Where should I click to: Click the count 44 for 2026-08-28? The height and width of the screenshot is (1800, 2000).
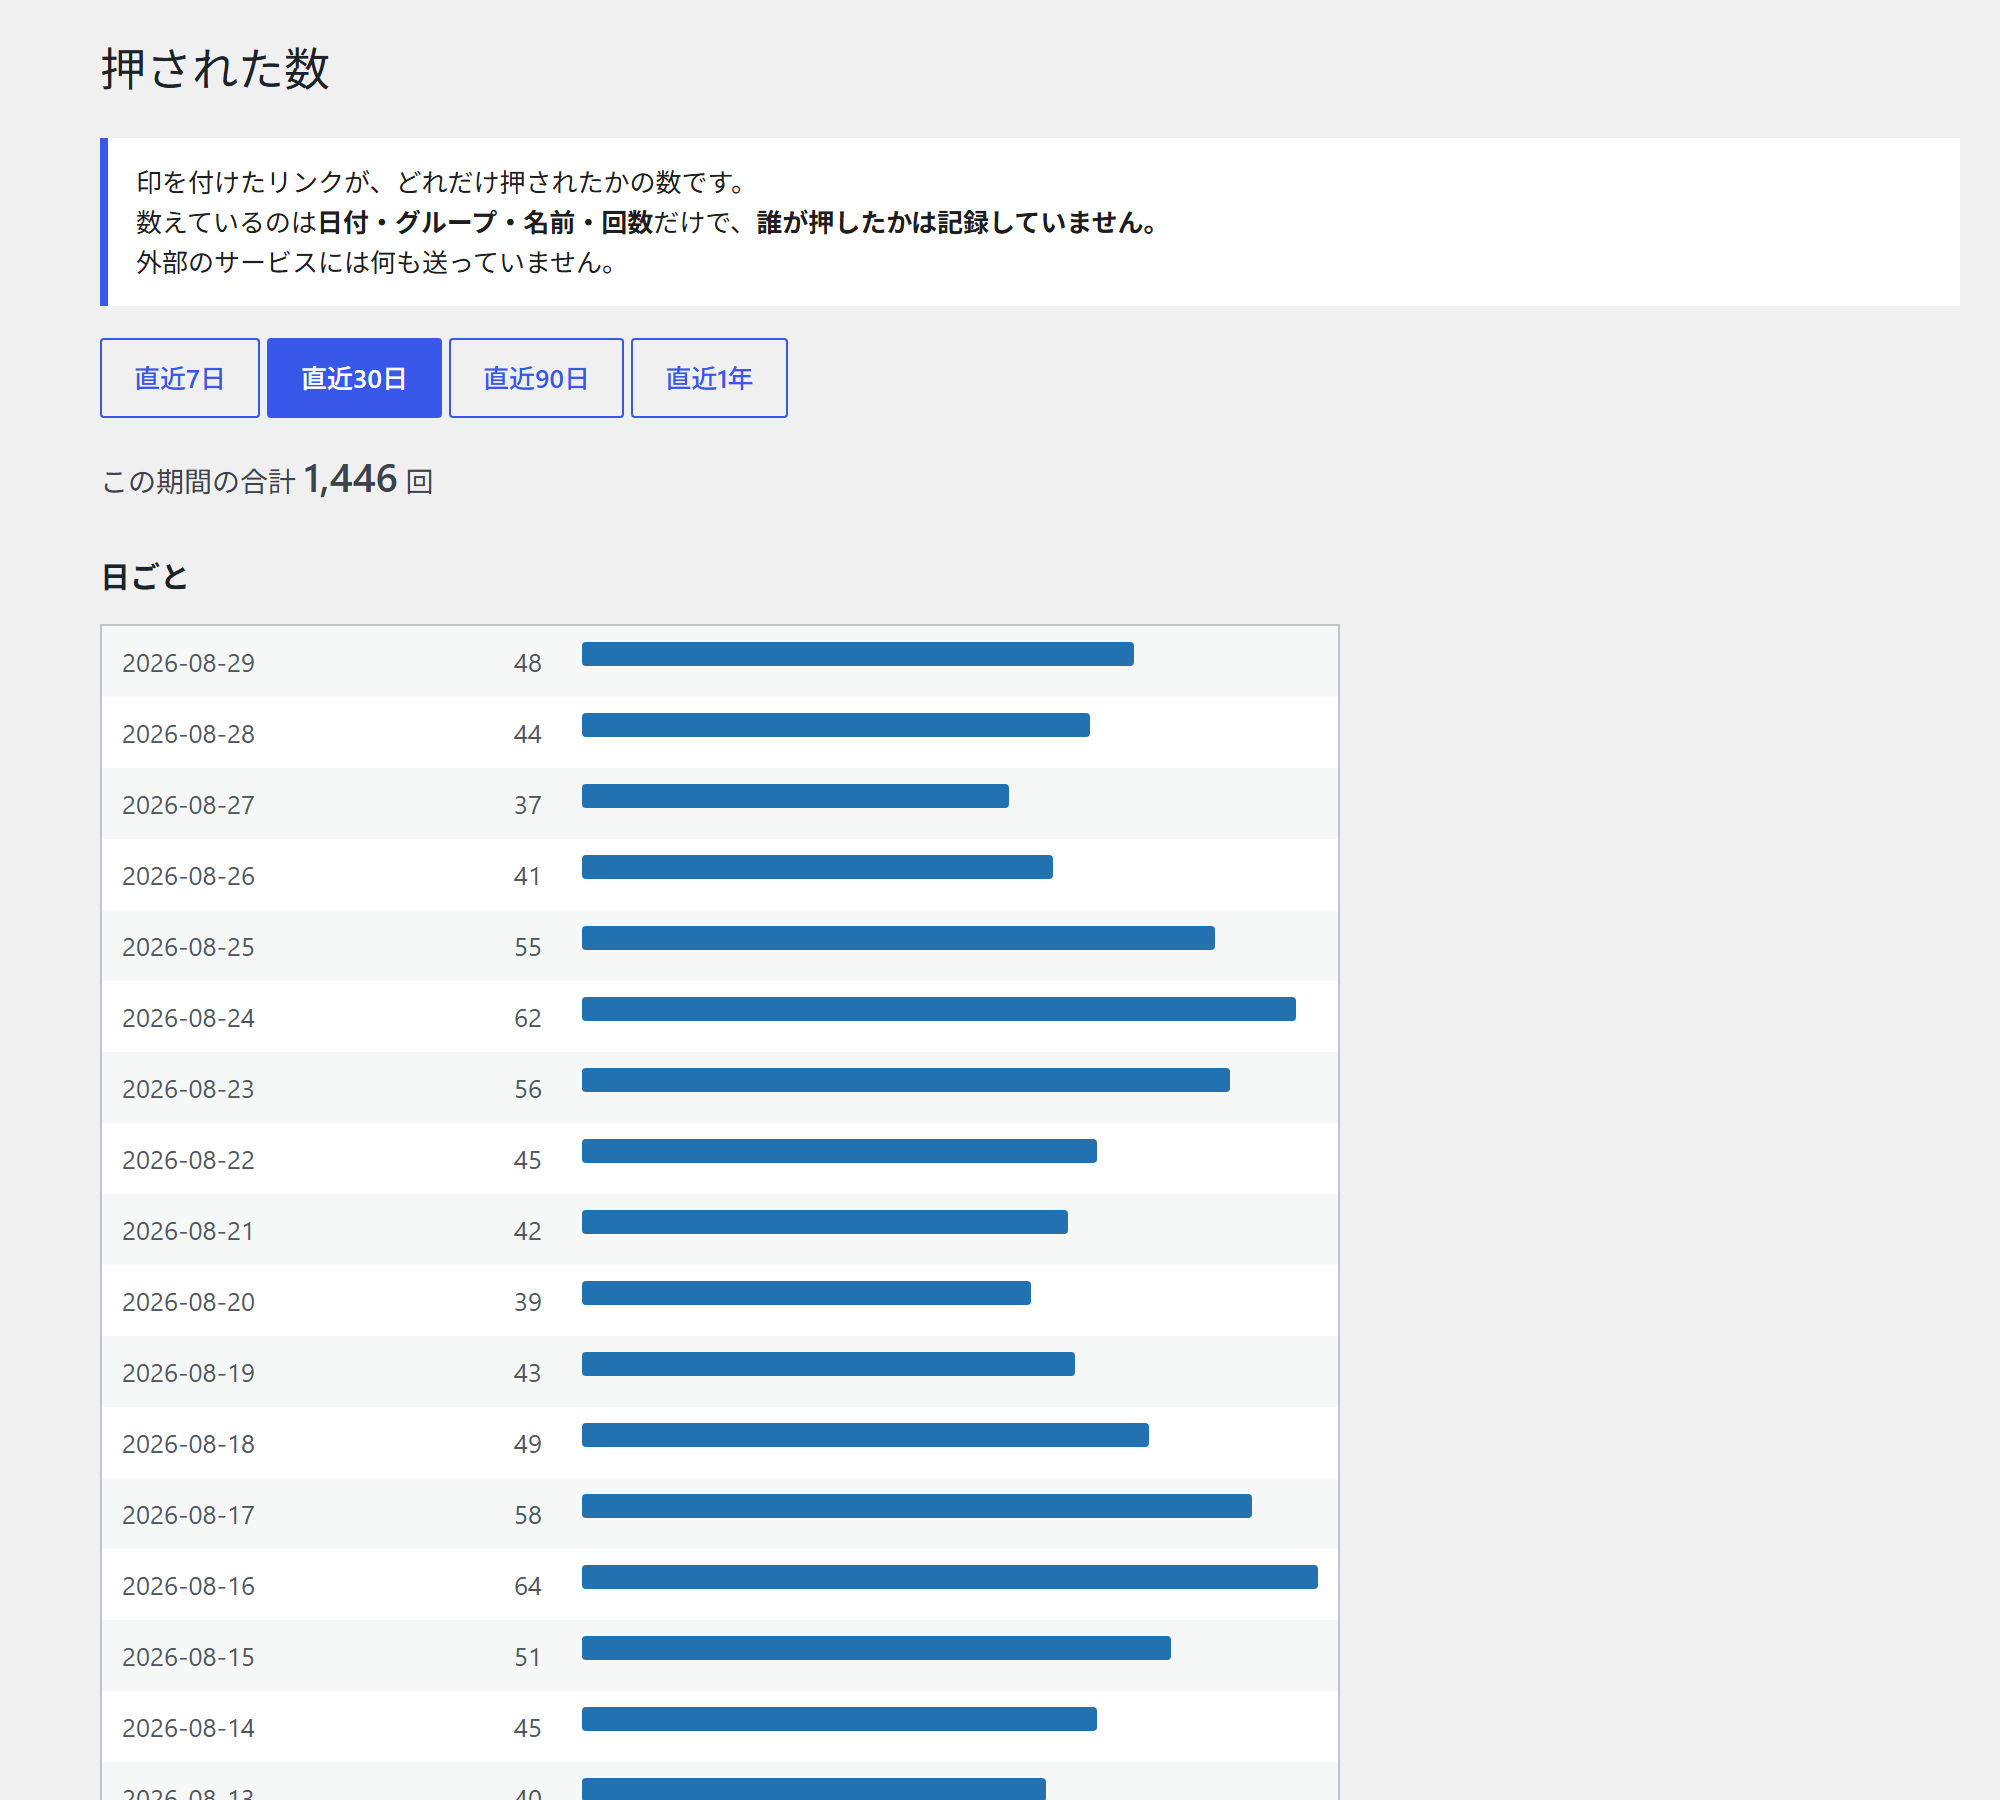pyautogui.click(x=528, y=734)
